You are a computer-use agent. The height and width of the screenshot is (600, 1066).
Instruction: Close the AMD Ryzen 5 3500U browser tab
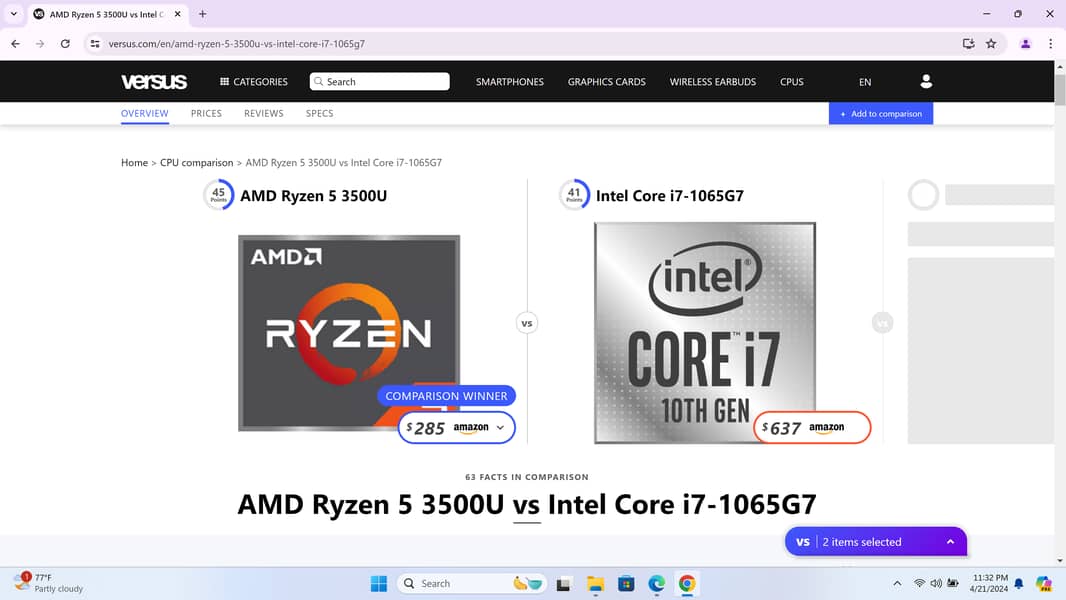point(177,14)
